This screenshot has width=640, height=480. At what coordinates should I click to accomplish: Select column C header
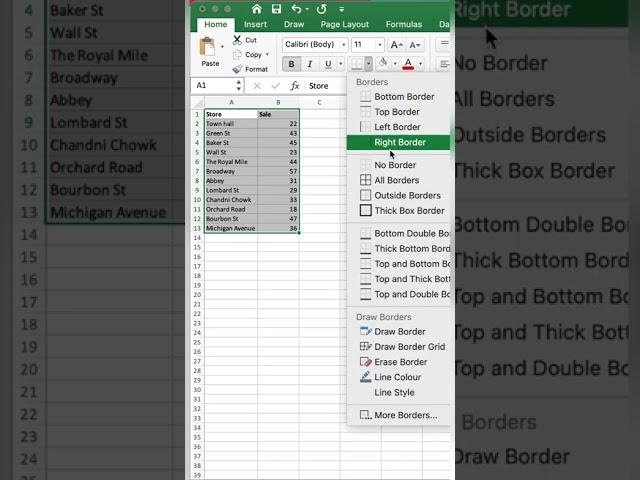[320, 102]
